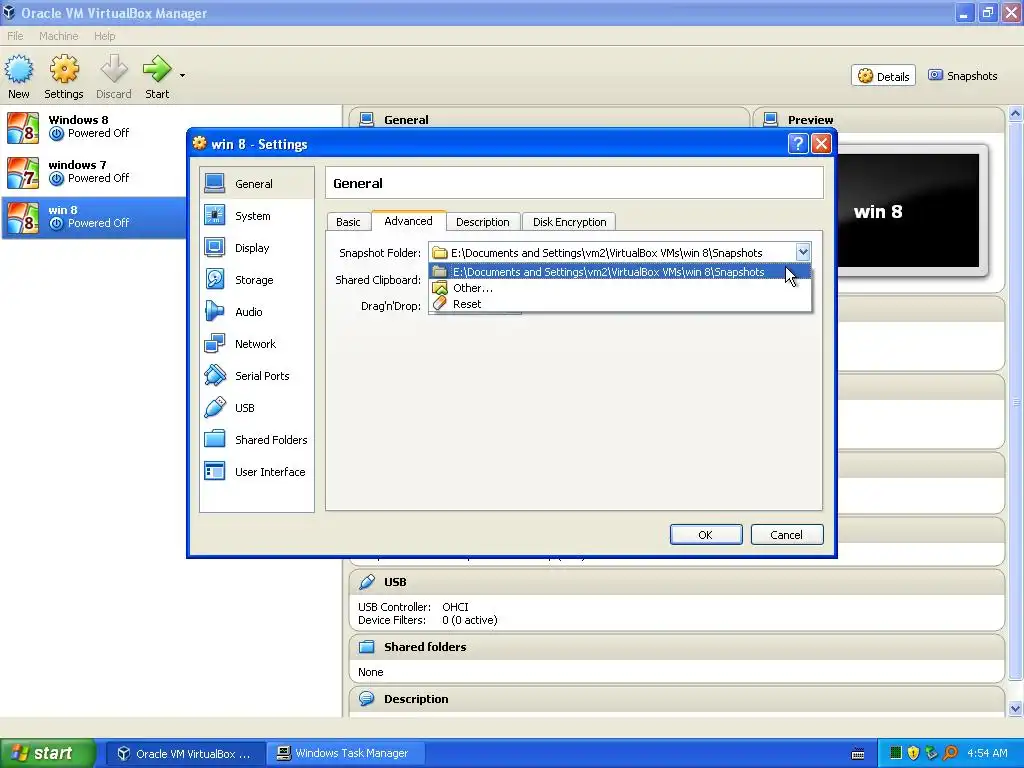Screen dimensions: 1024x768
Task: Open the Help menu
Action: [x=104, y=36]
